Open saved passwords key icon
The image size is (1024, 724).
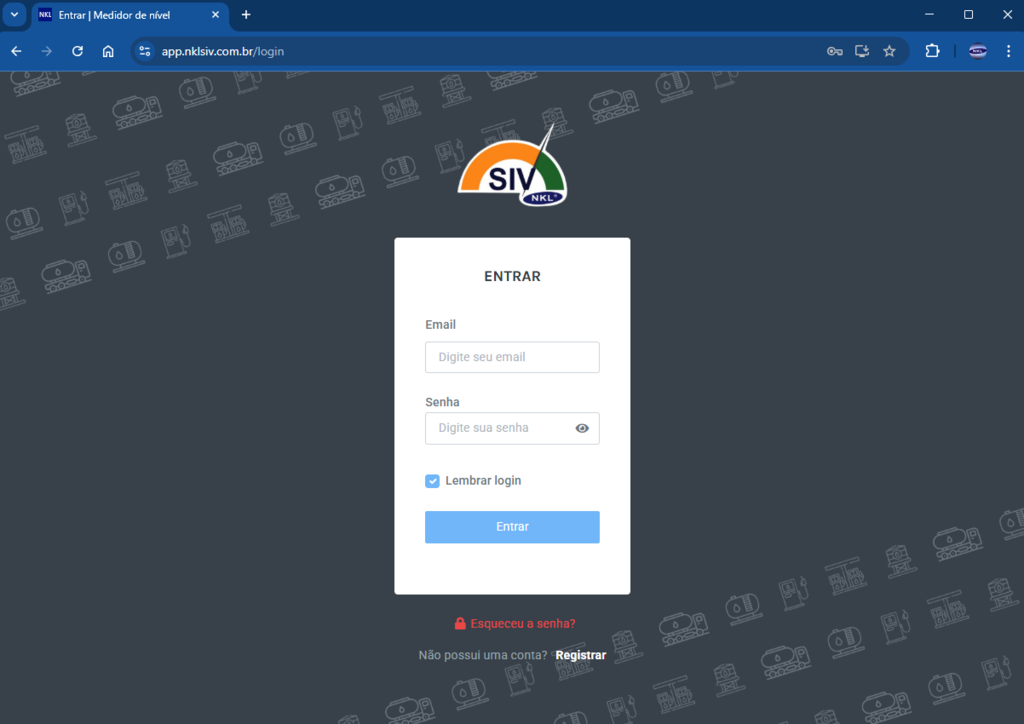(x=835, y=51)
